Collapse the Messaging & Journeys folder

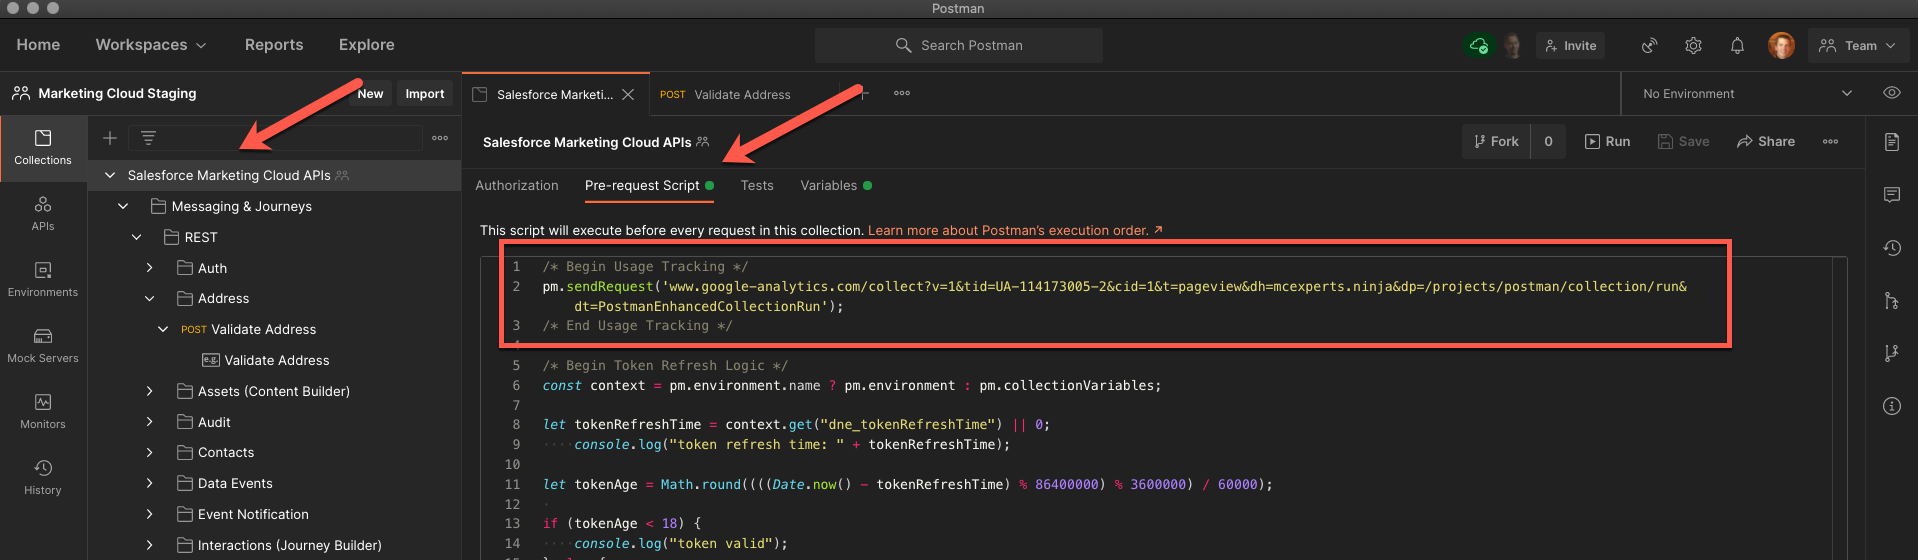pos(123,206)
